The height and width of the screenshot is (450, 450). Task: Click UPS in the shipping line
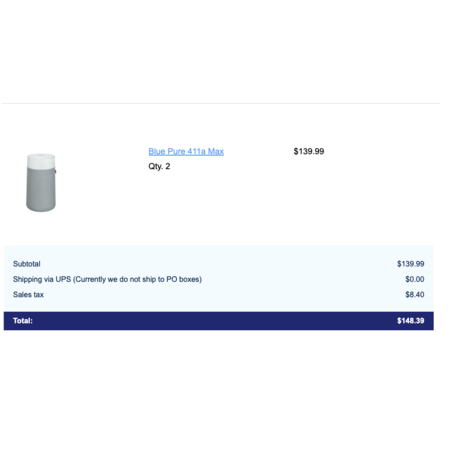point(63,279)
